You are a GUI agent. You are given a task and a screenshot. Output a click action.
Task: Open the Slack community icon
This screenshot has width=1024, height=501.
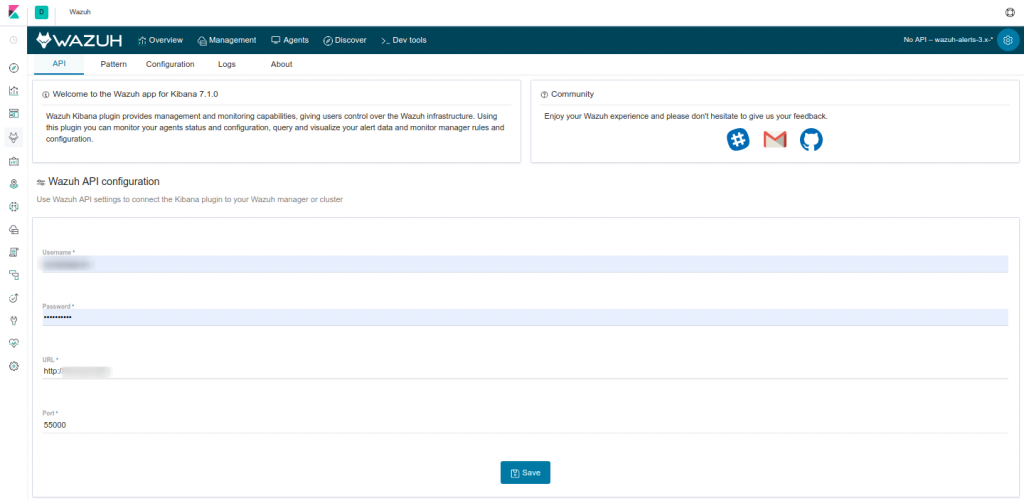[738, 139]
